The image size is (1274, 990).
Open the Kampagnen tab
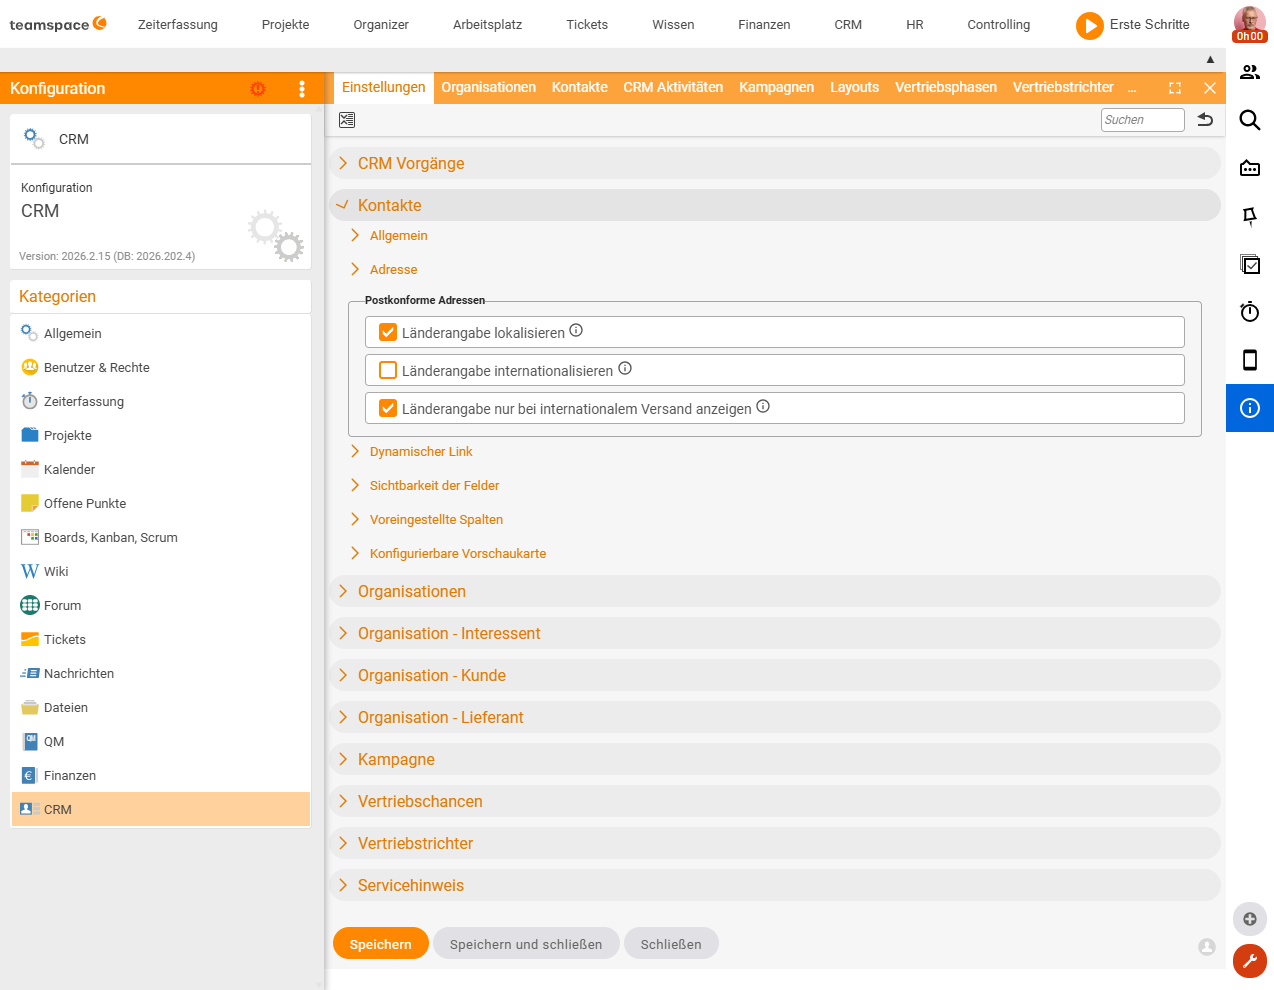pos(777,88)
